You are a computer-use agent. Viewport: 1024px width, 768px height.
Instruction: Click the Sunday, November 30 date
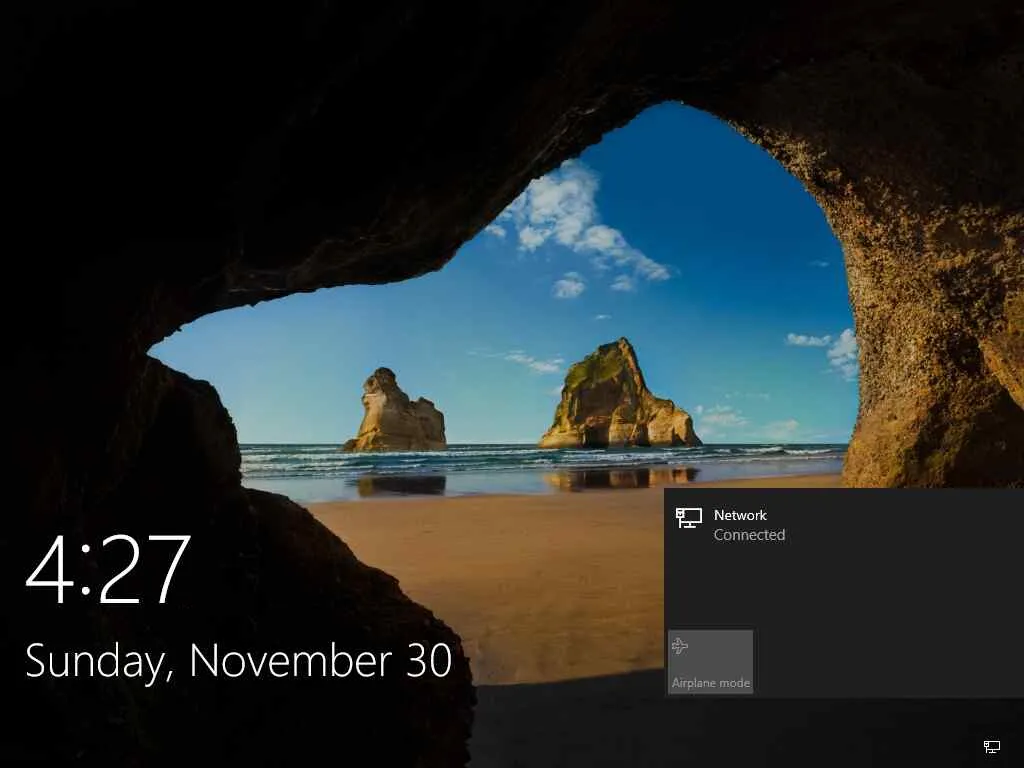pos(238,660)
